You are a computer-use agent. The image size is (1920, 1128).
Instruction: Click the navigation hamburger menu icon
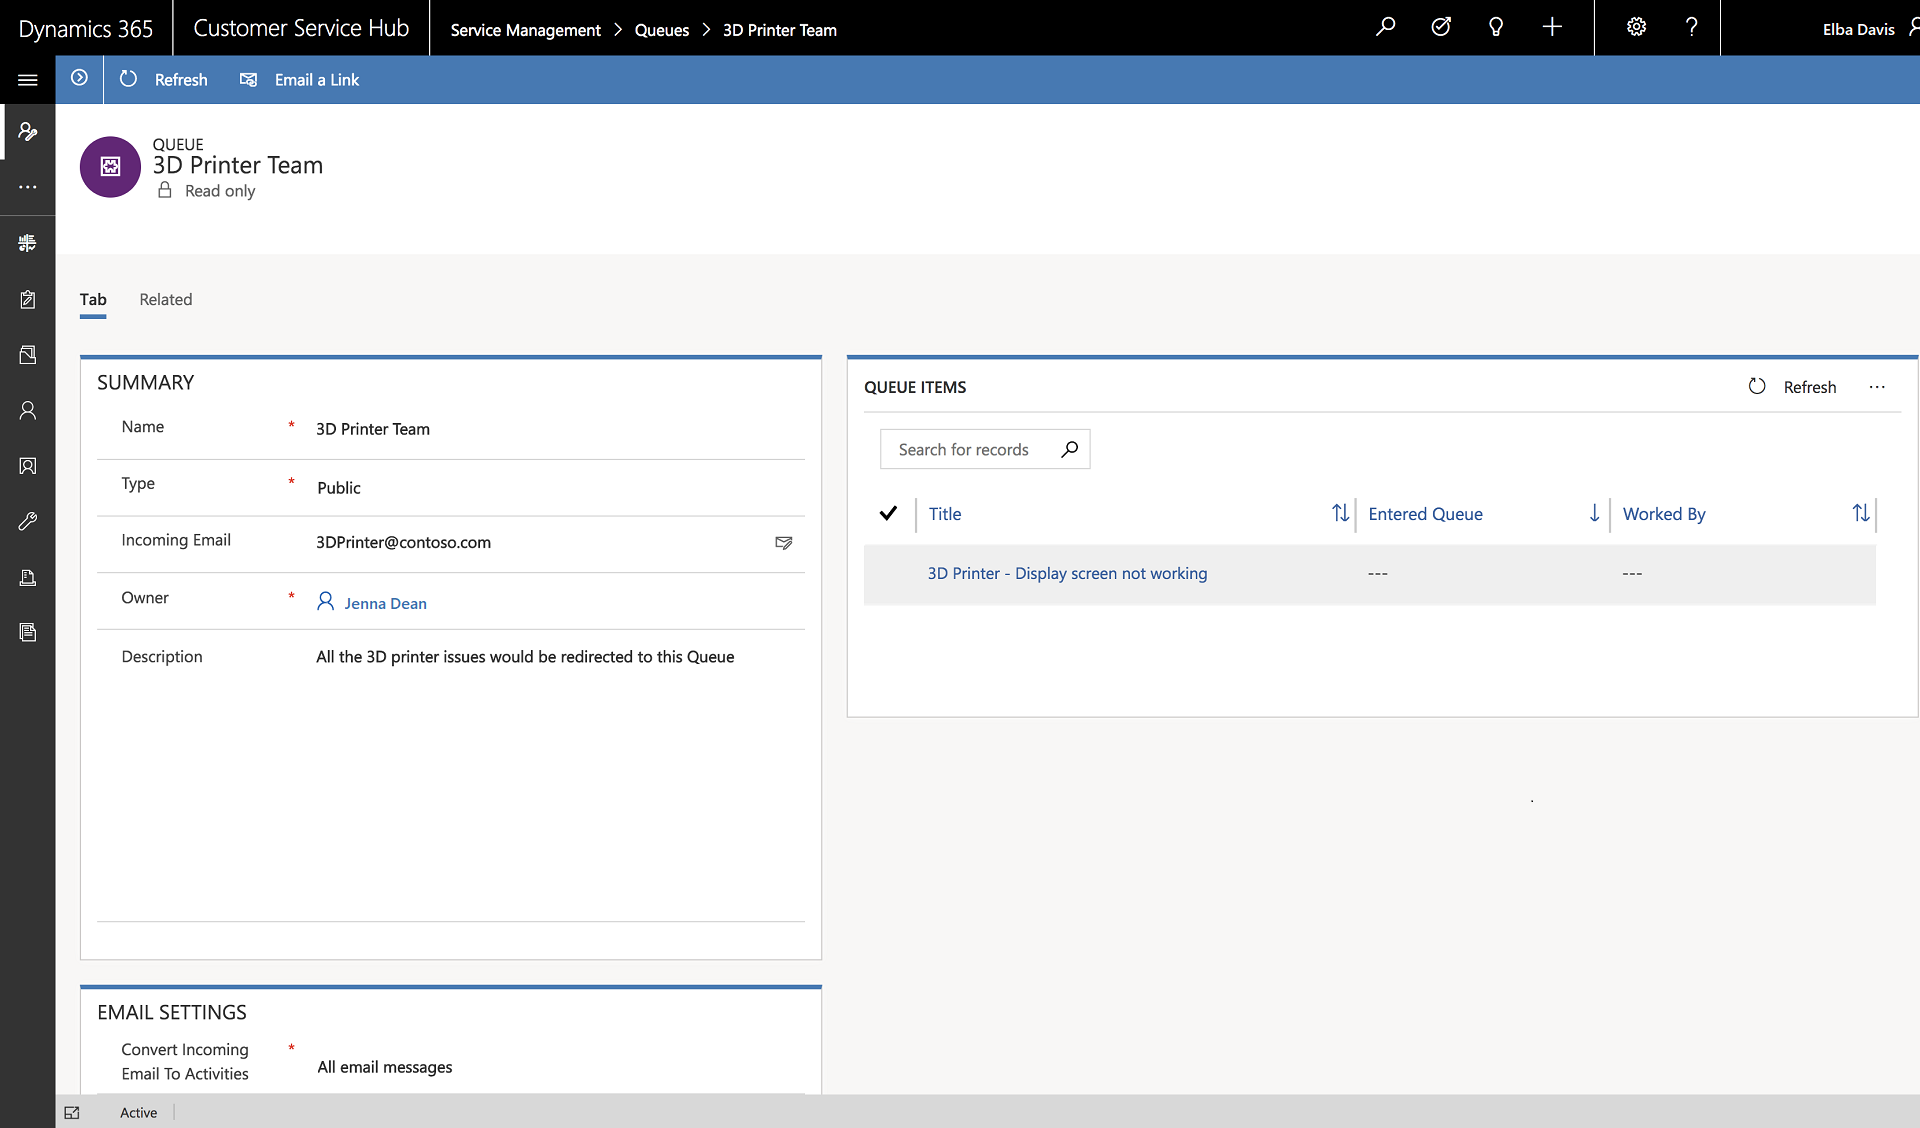tap(27, 79)
